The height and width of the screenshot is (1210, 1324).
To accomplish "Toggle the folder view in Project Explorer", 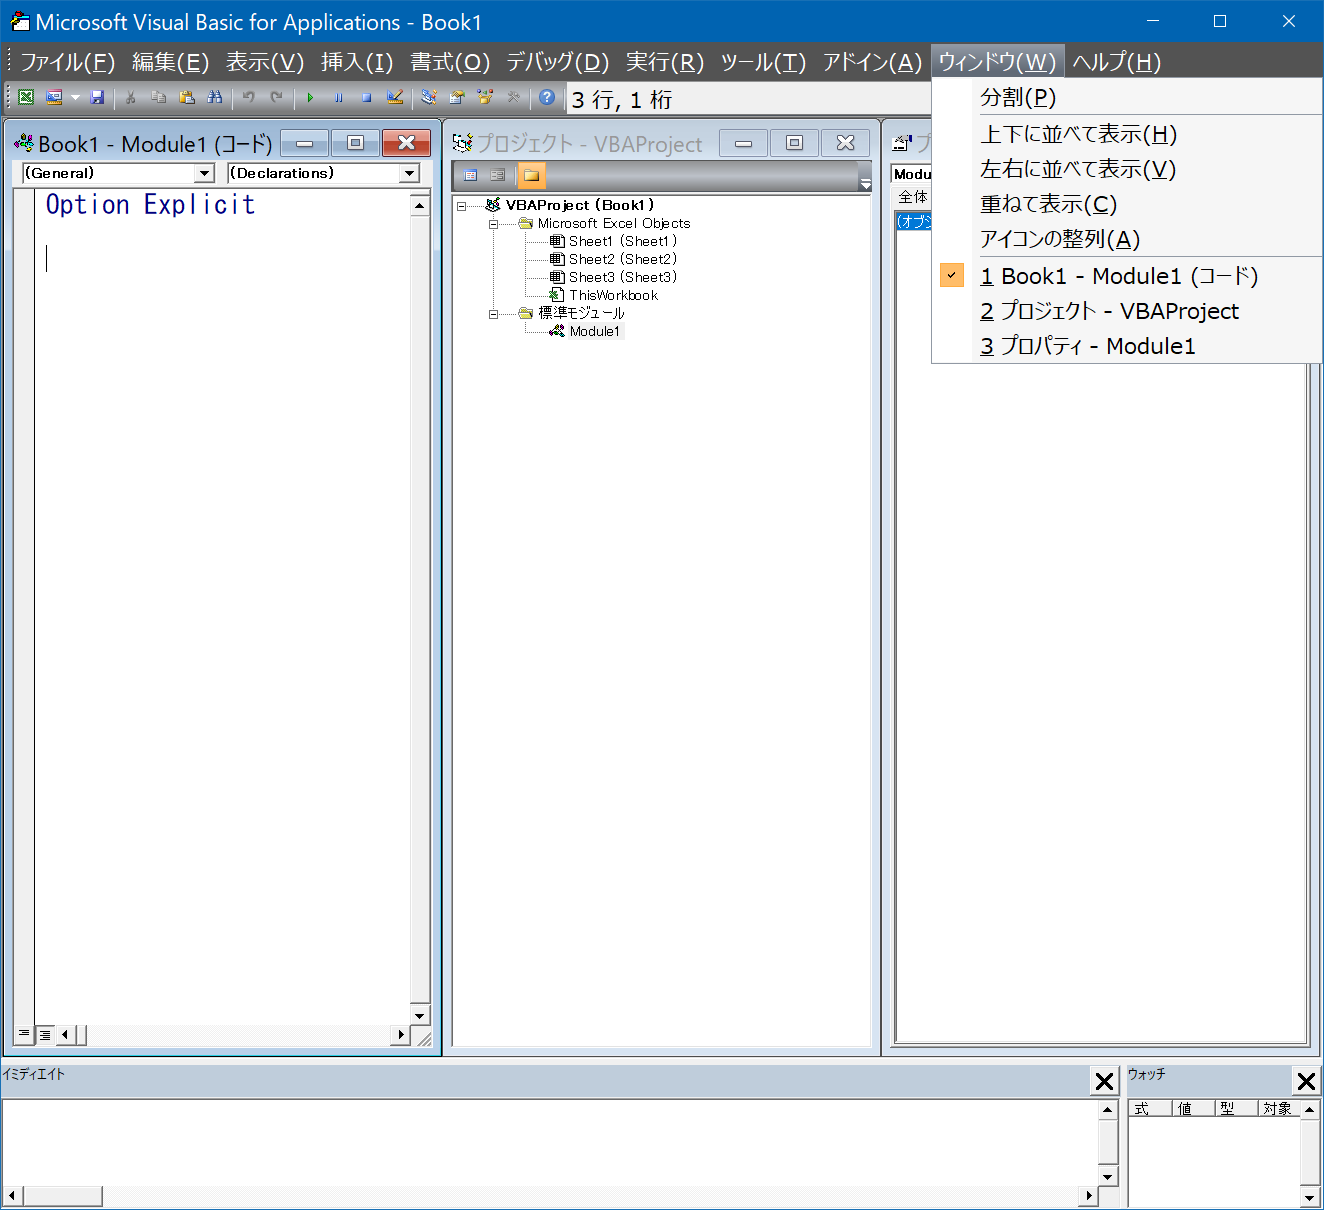I will pos(531,175).
